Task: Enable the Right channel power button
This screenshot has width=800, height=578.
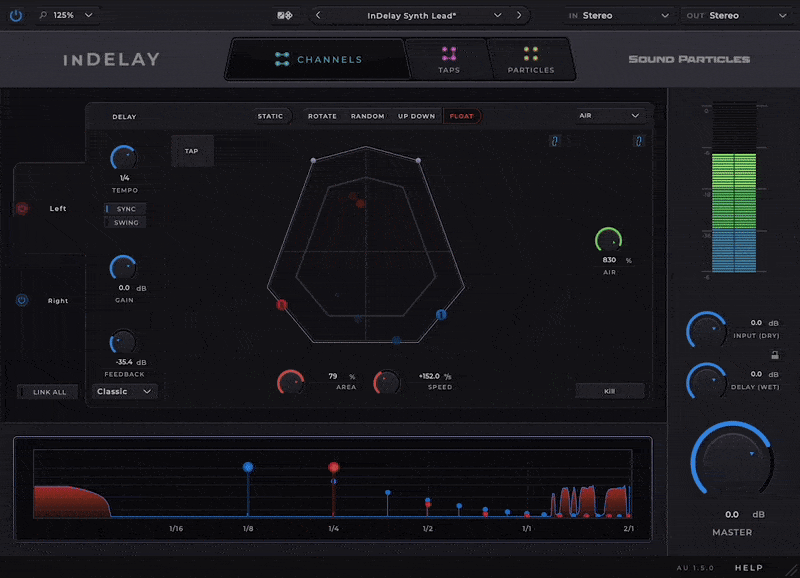Action: click(22, 300)
